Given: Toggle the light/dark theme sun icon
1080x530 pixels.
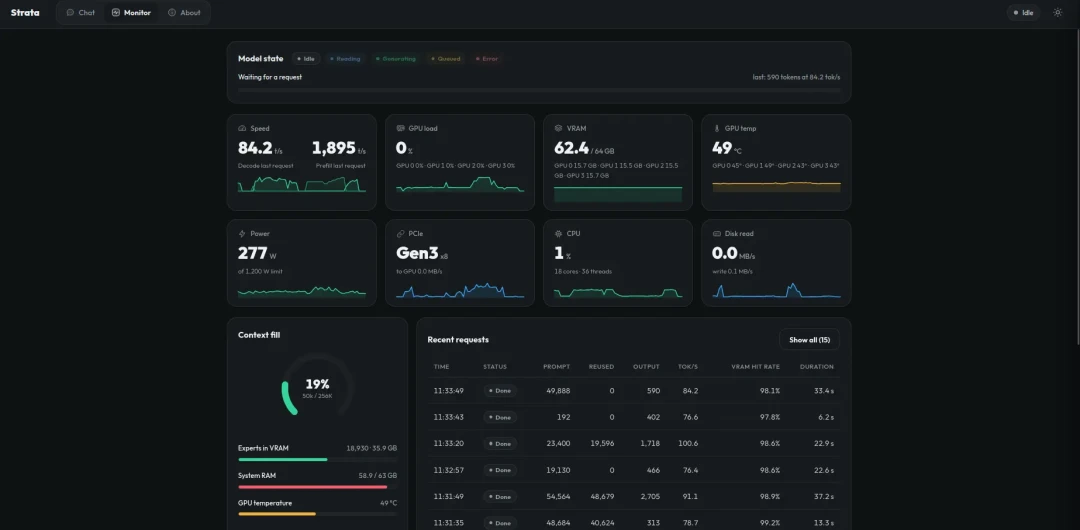Looking at the screenshot, I should click(1057, 12).
